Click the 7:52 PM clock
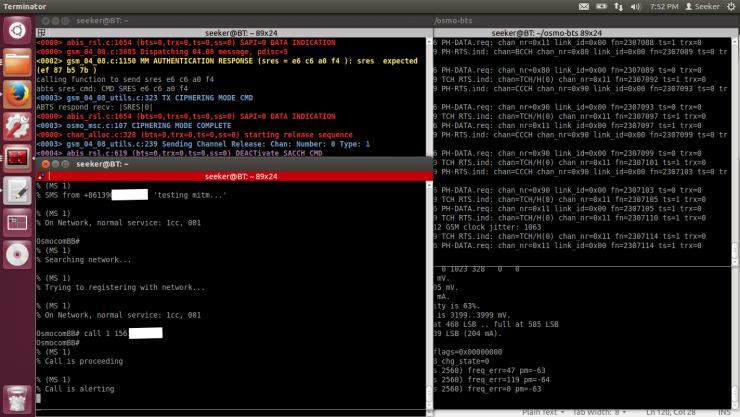The image size is (740, 417). [x=665, y=7]
